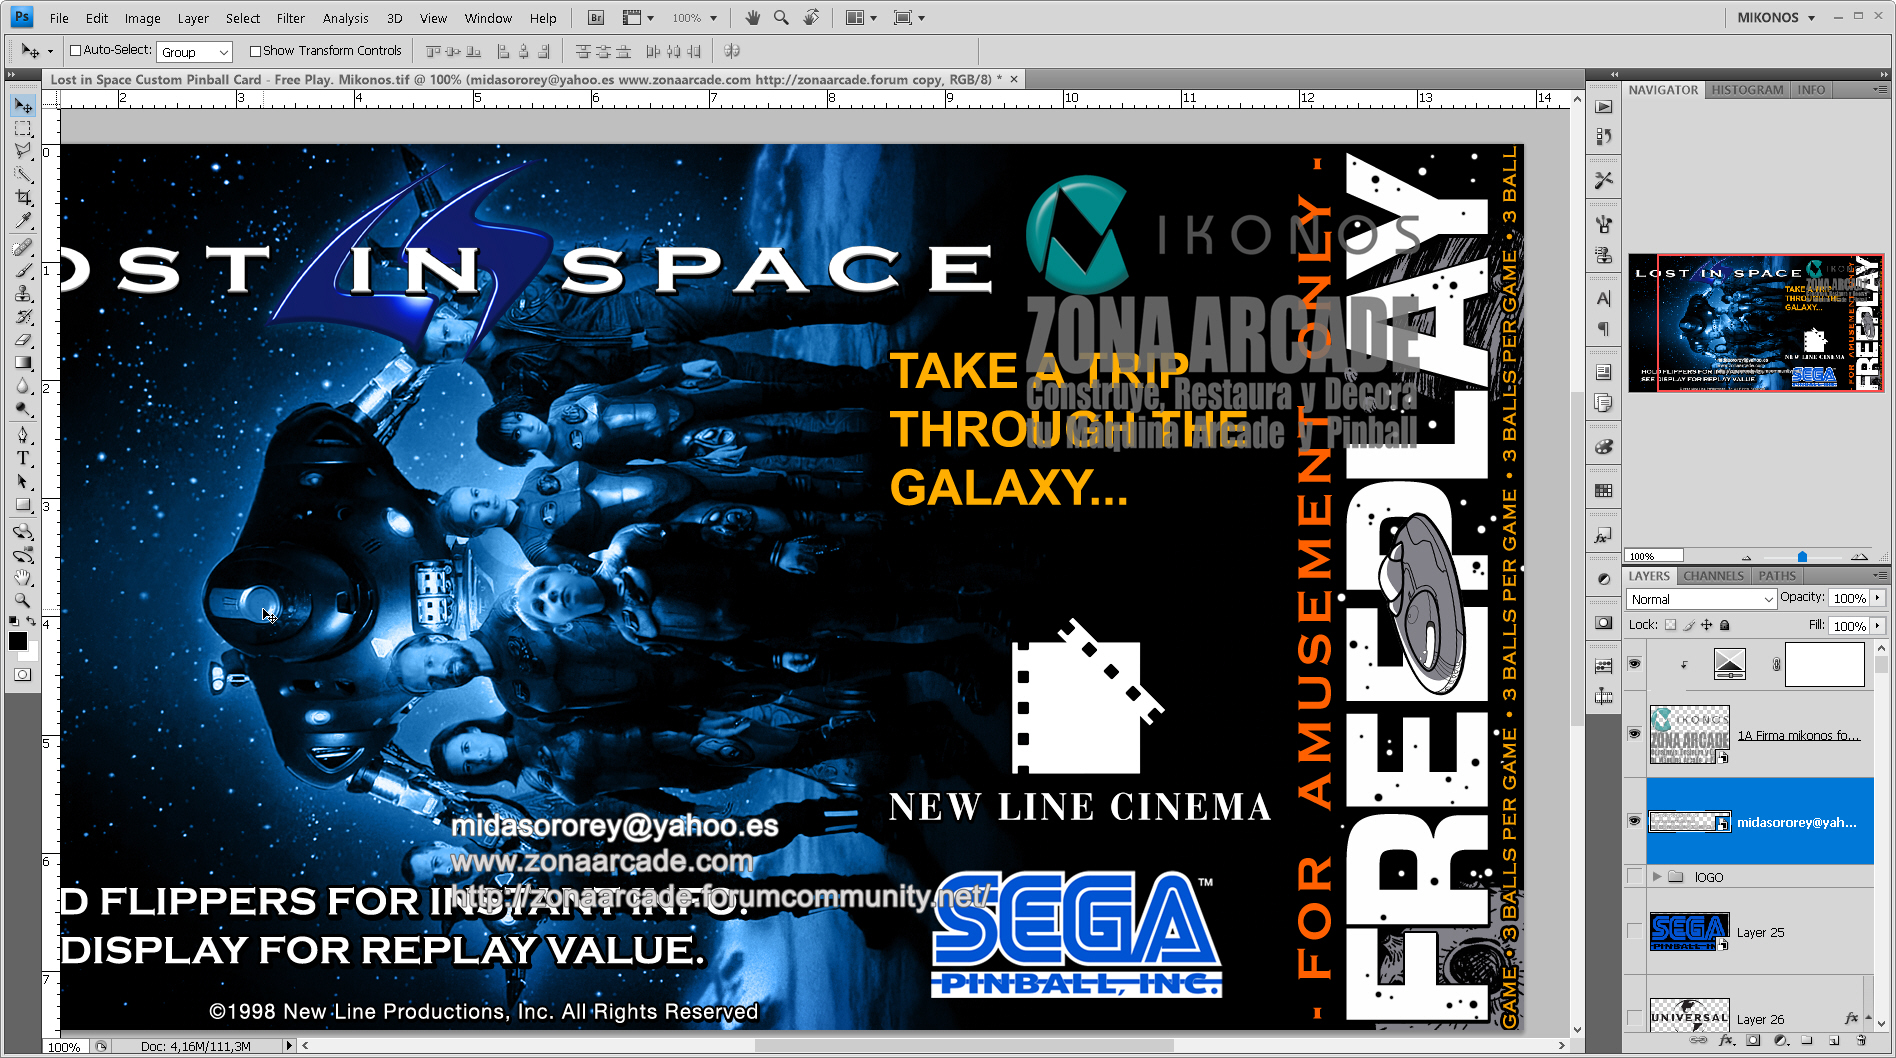The image size is (1896, 1058).
Task: Open the Layers panel options menu
Action: click(x=1879, y=576)
